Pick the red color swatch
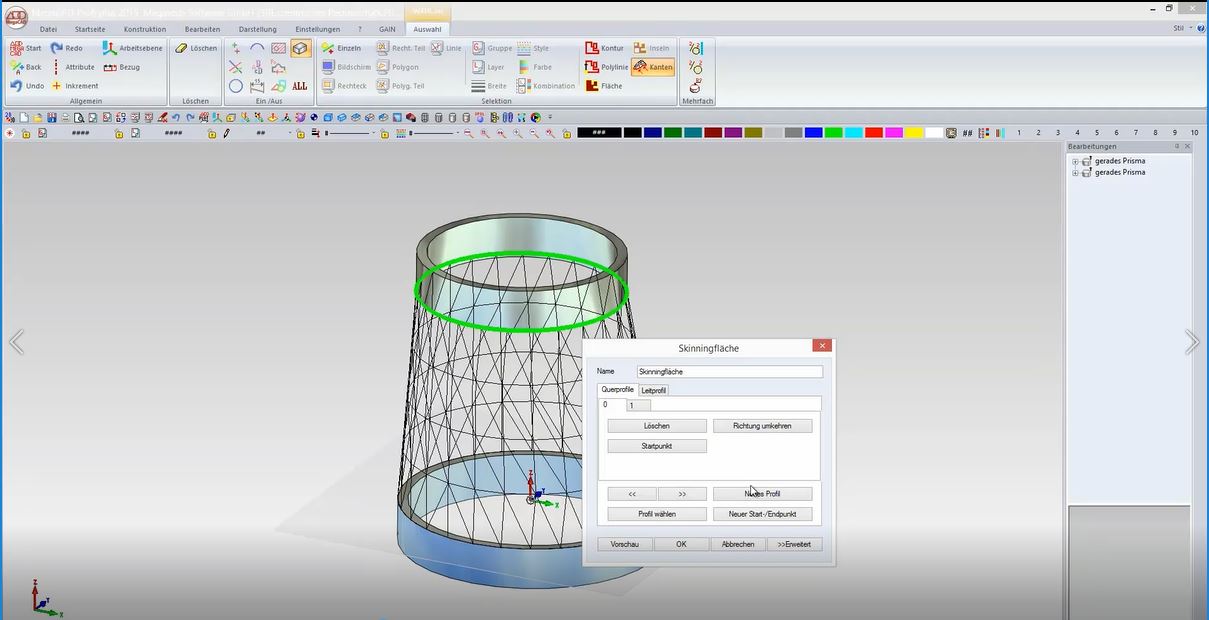 point(873,133)
